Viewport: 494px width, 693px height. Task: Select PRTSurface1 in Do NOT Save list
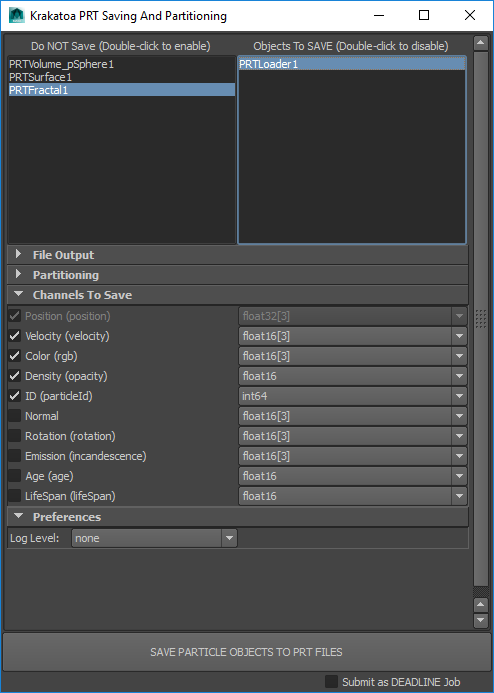pos(122,77)
